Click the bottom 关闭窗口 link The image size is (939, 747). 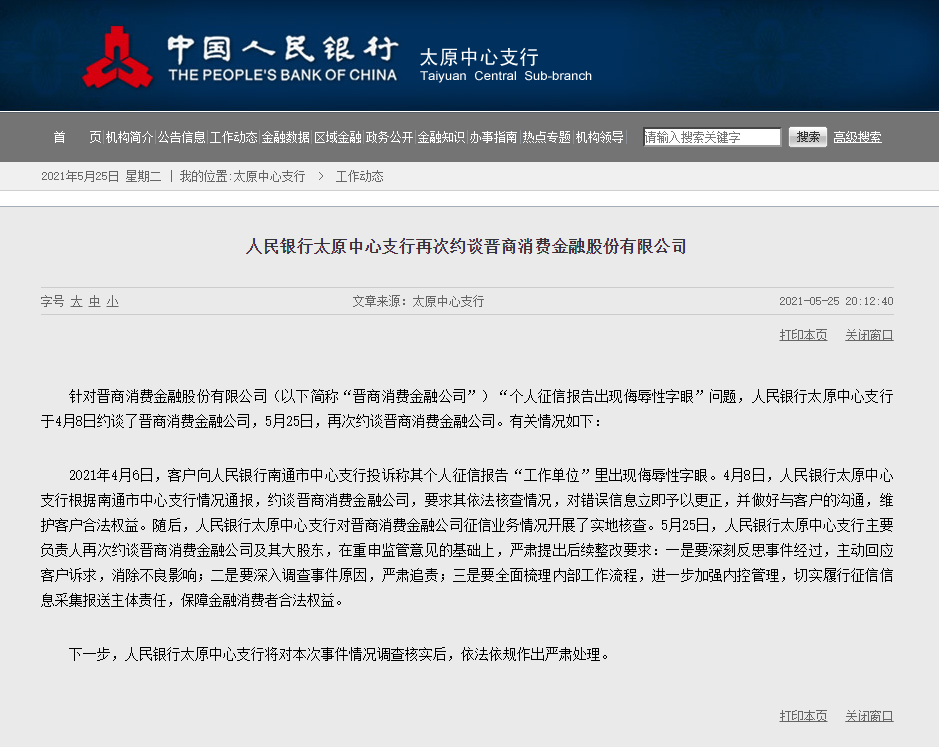(x=869, y=716)
